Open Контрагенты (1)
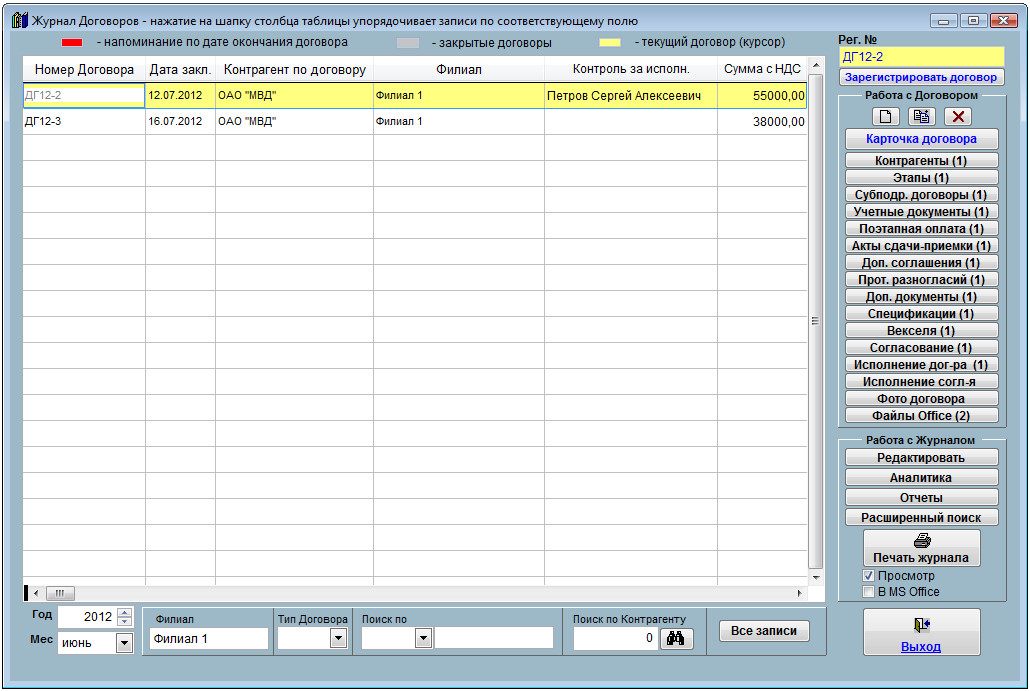Viewport: 1030px width, 691px height. 921,160
